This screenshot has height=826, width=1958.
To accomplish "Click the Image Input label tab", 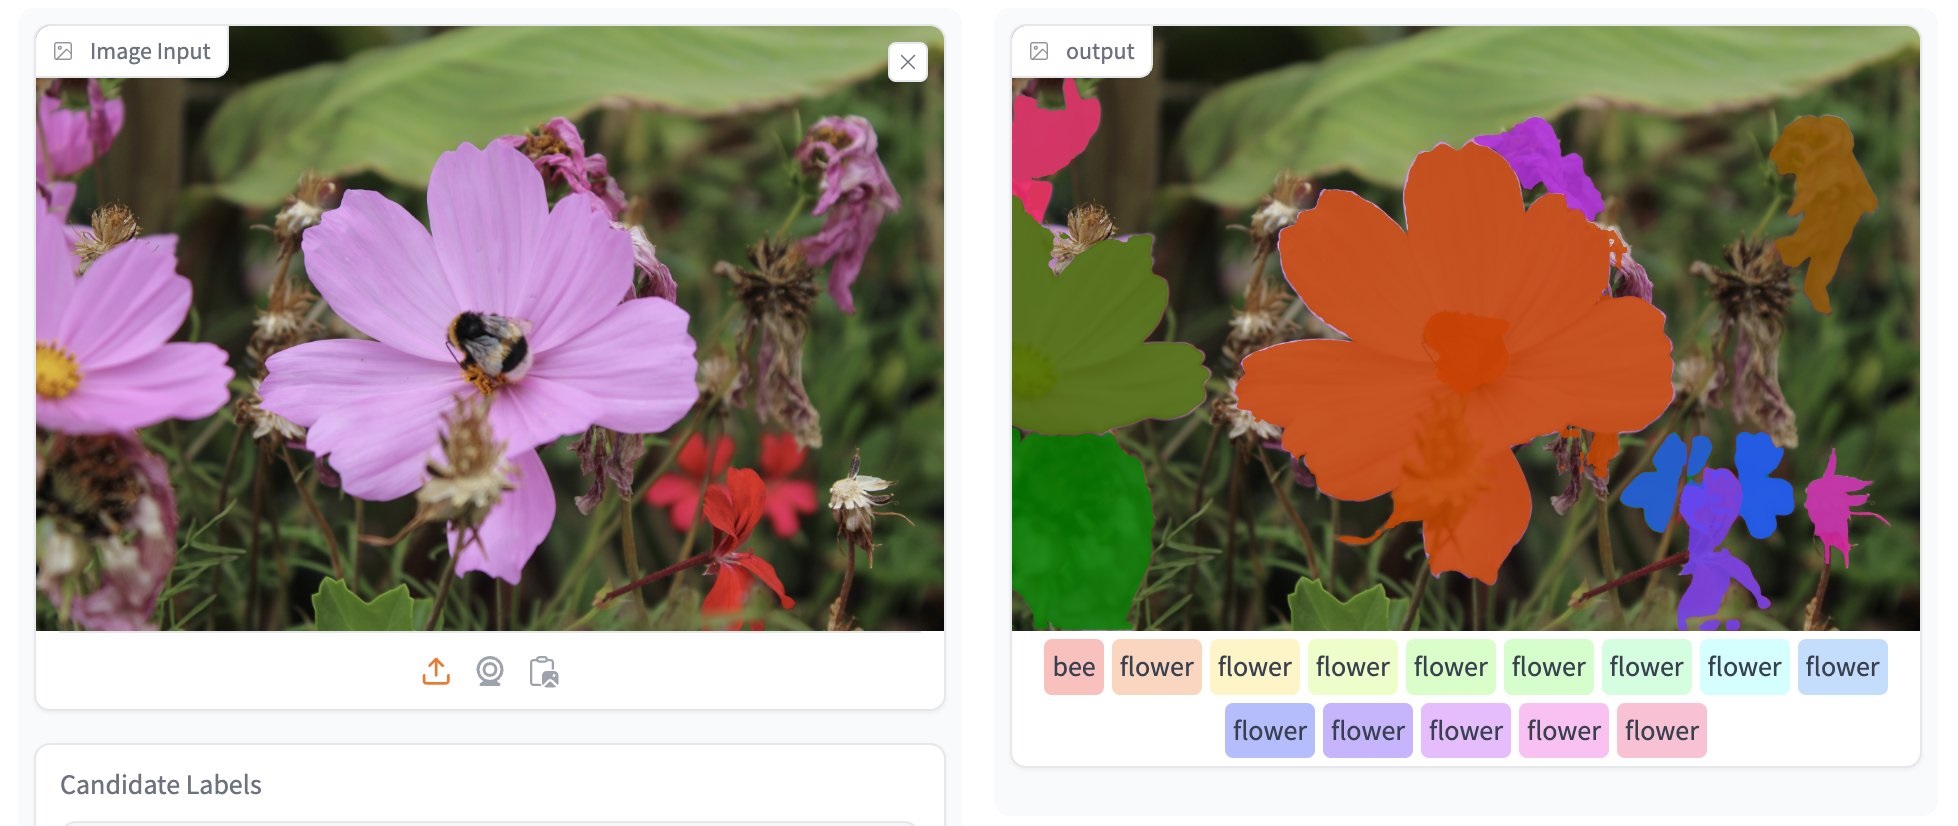I will pos(132,51).
